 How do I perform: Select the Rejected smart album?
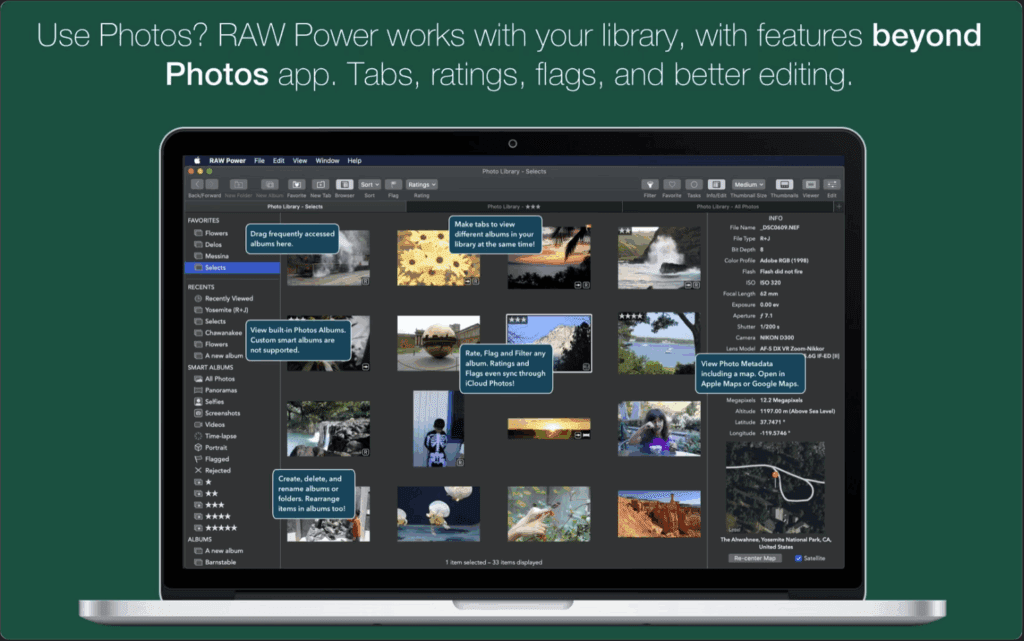[212, 471]
